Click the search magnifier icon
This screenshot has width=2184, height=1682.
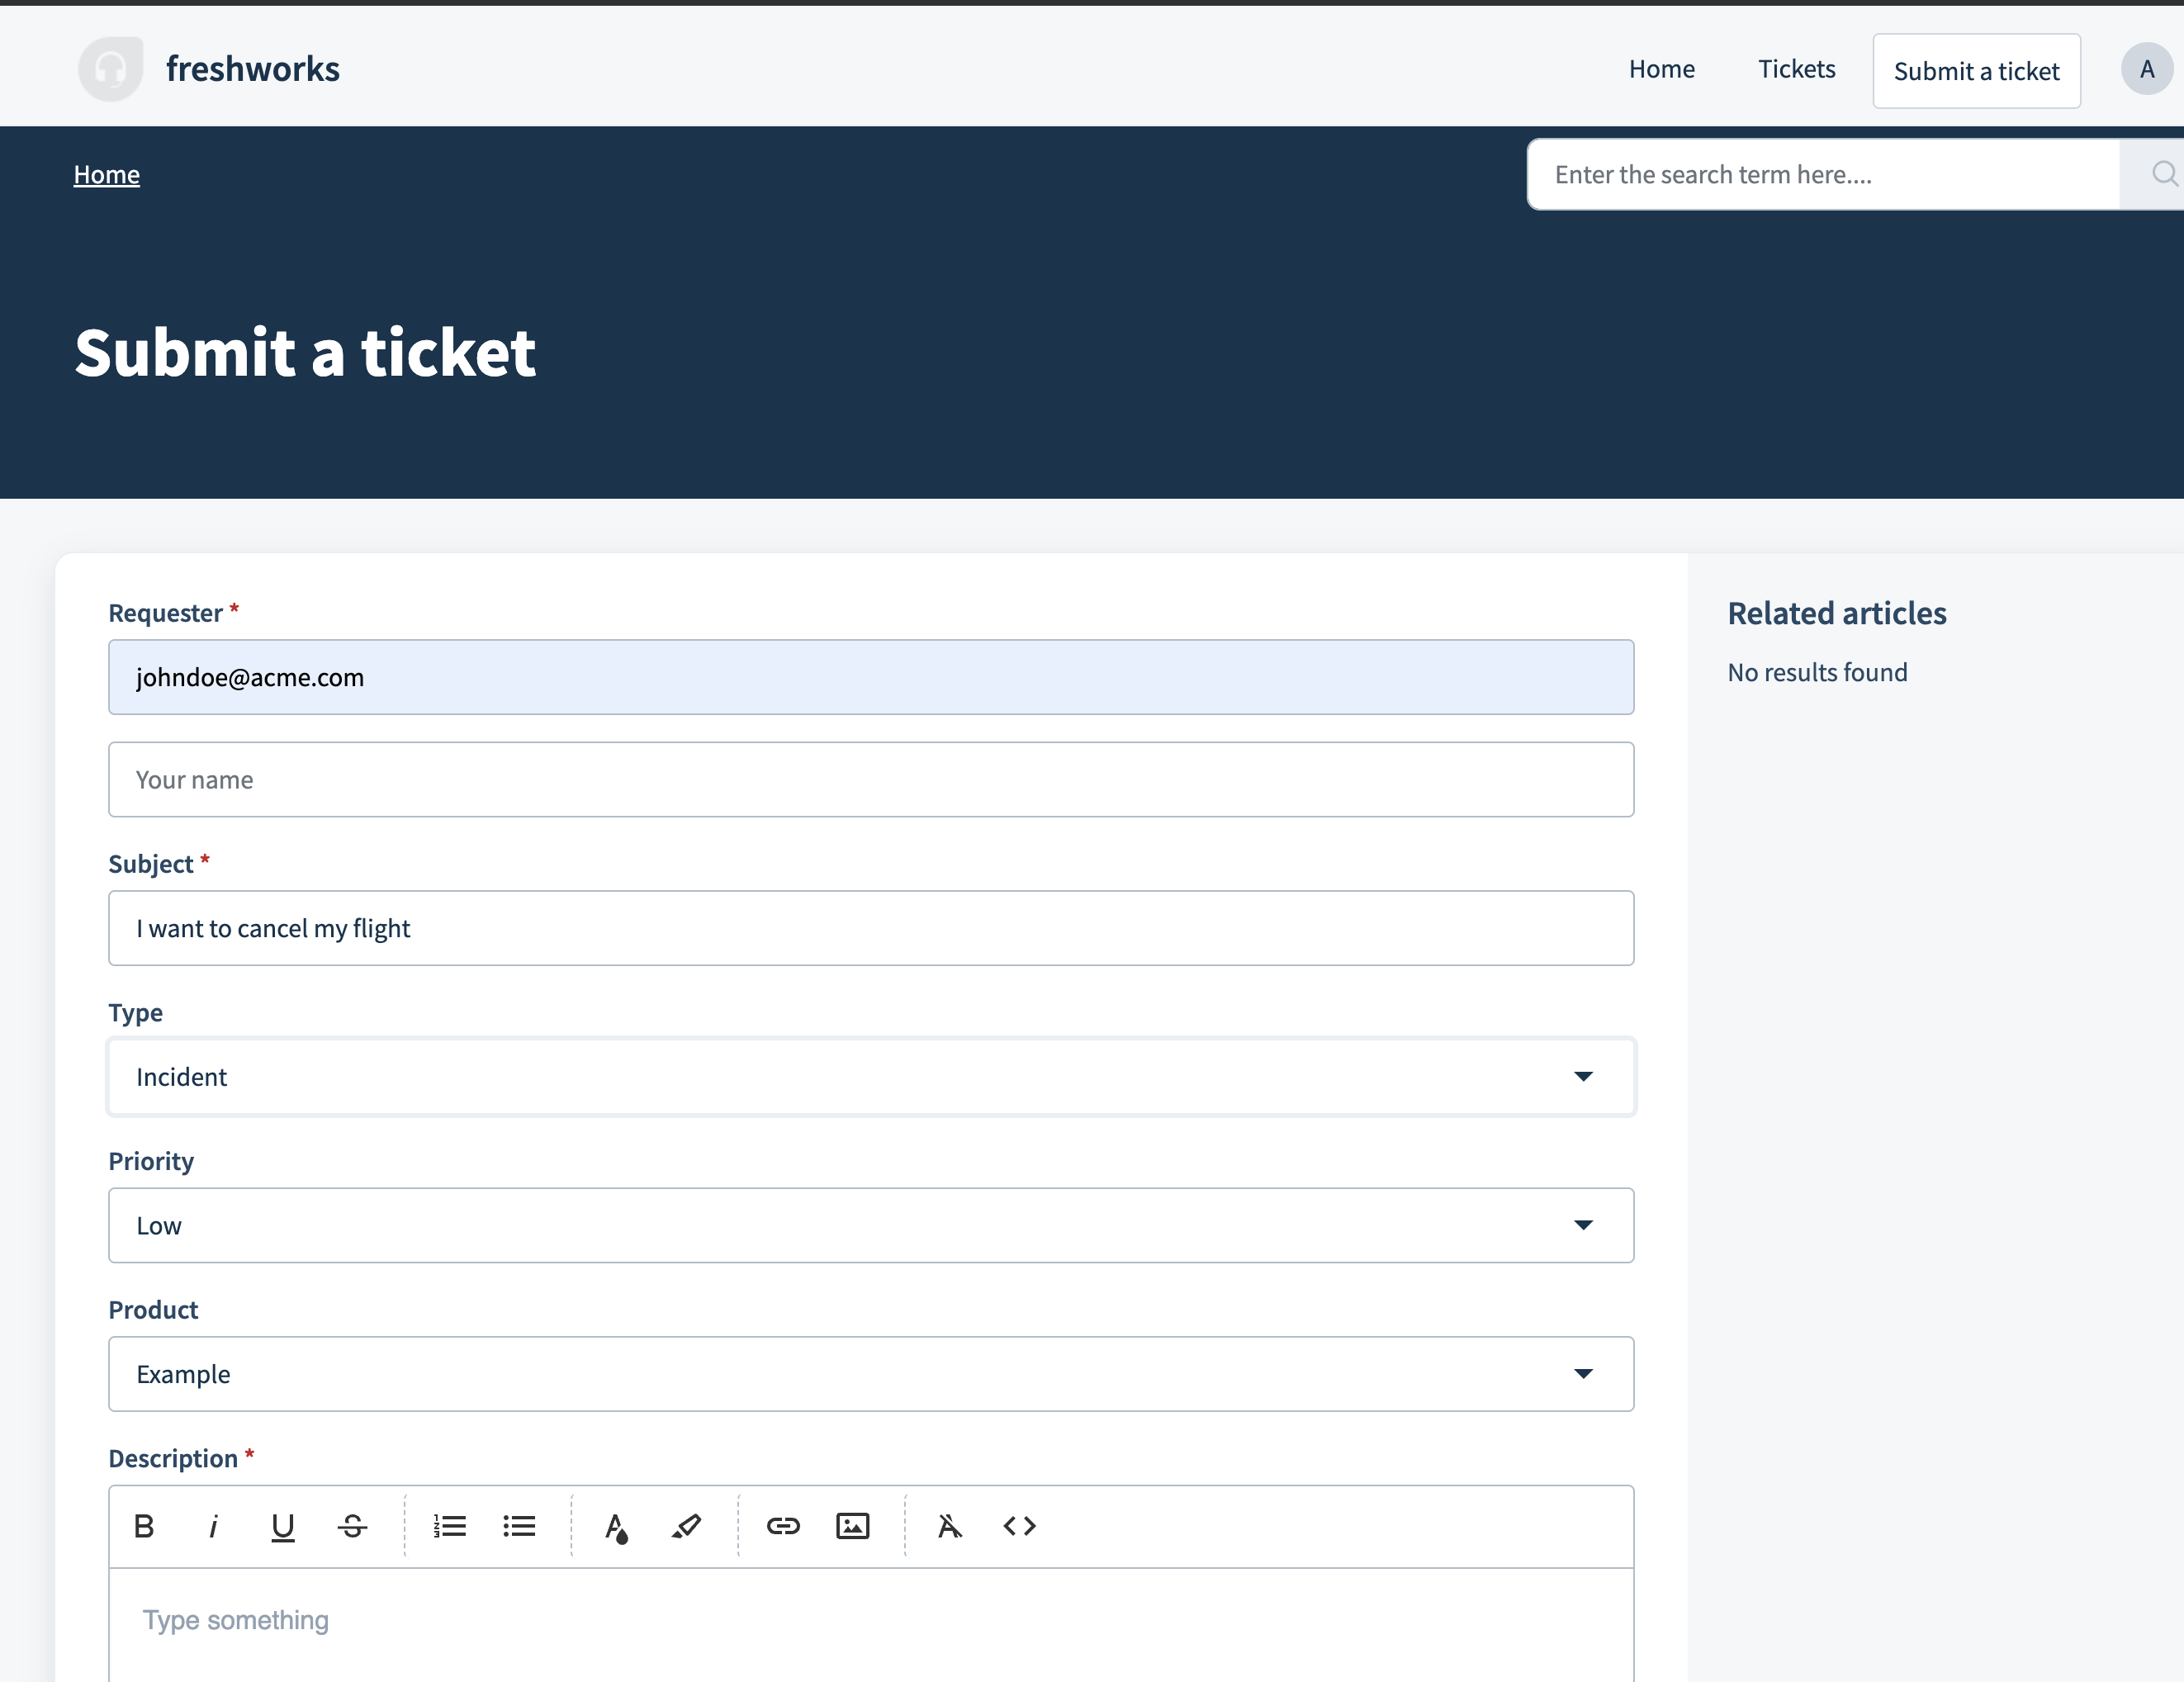pyautogui.click(x=2163, y=174)
